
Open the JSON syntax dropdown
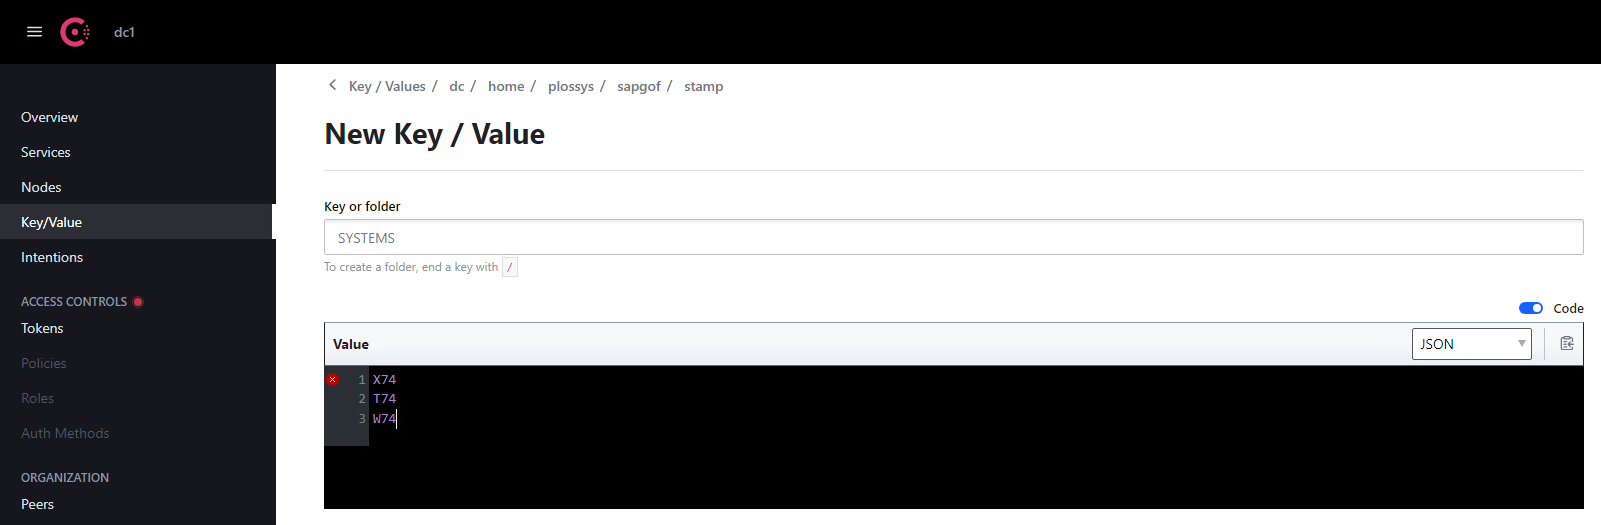coord(1471,344)
